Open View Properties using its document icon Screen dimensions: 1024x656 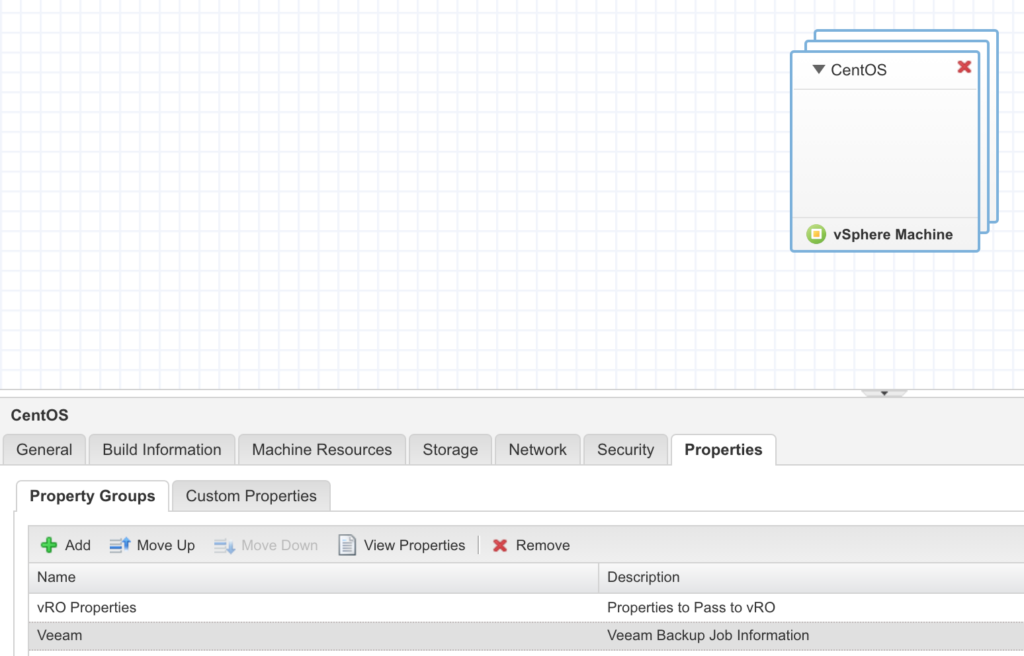point(346,545)
